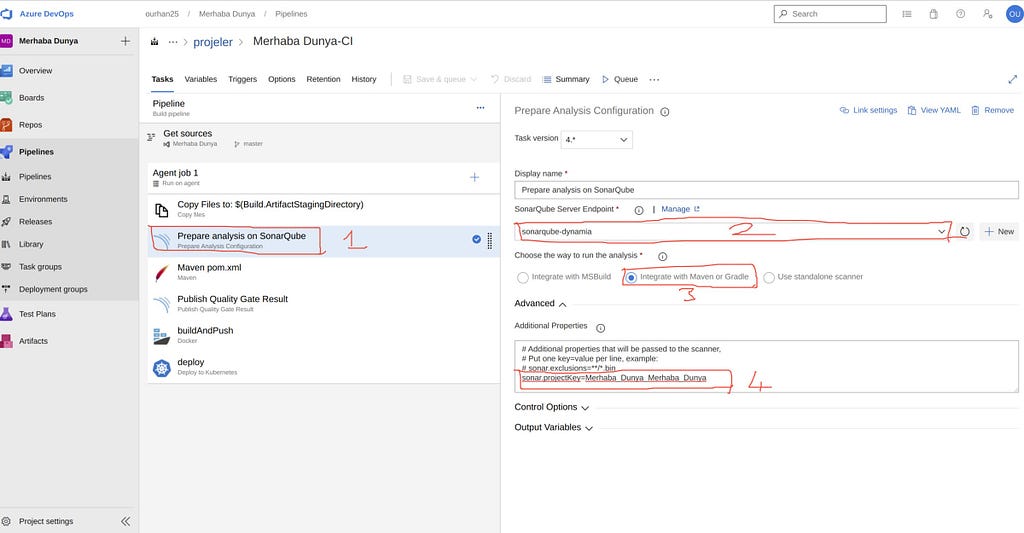Open the help question mark icon

coord(961,14)
